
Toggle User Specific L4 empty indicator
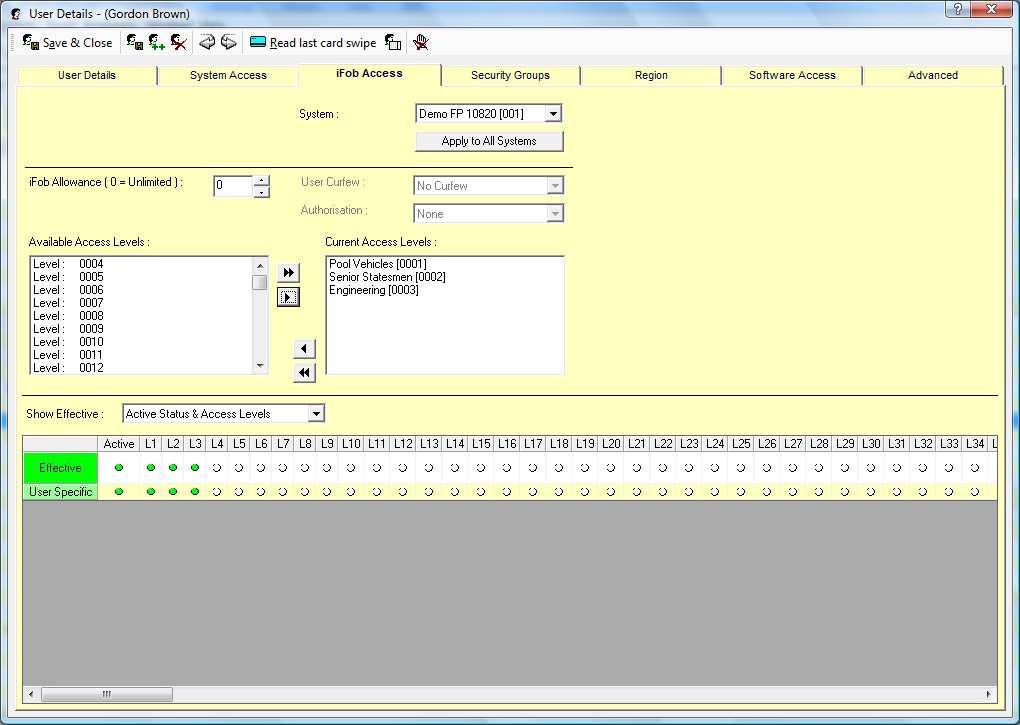point(217,492)
